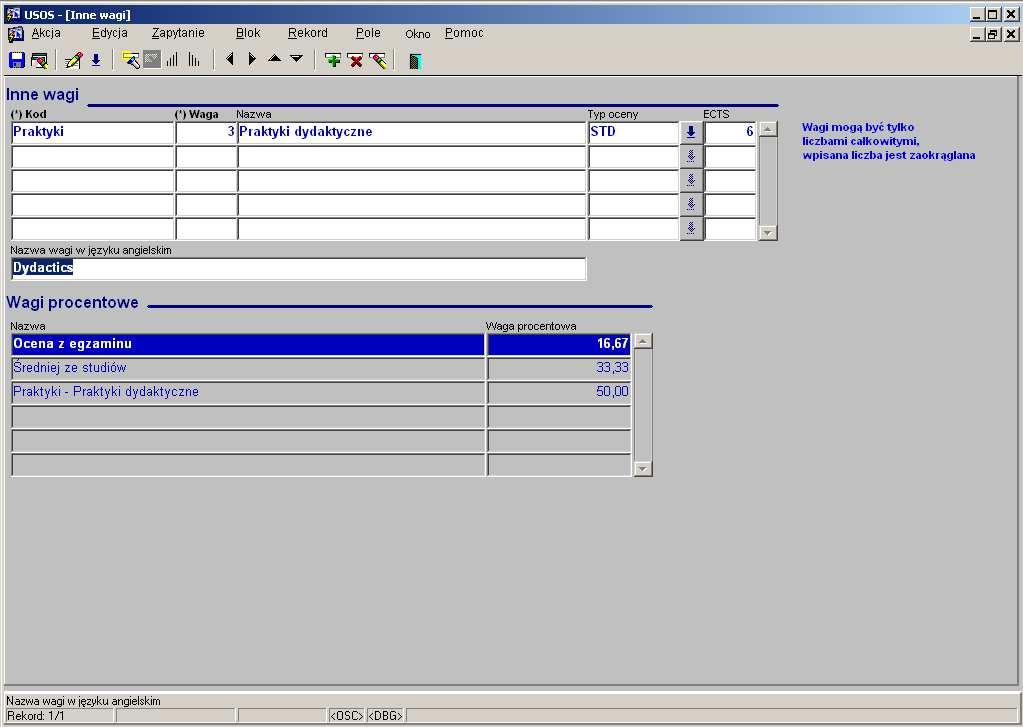This screenshot has height=727, width=1023.
Task: Open the Pole menu
Action: point(368,33)
